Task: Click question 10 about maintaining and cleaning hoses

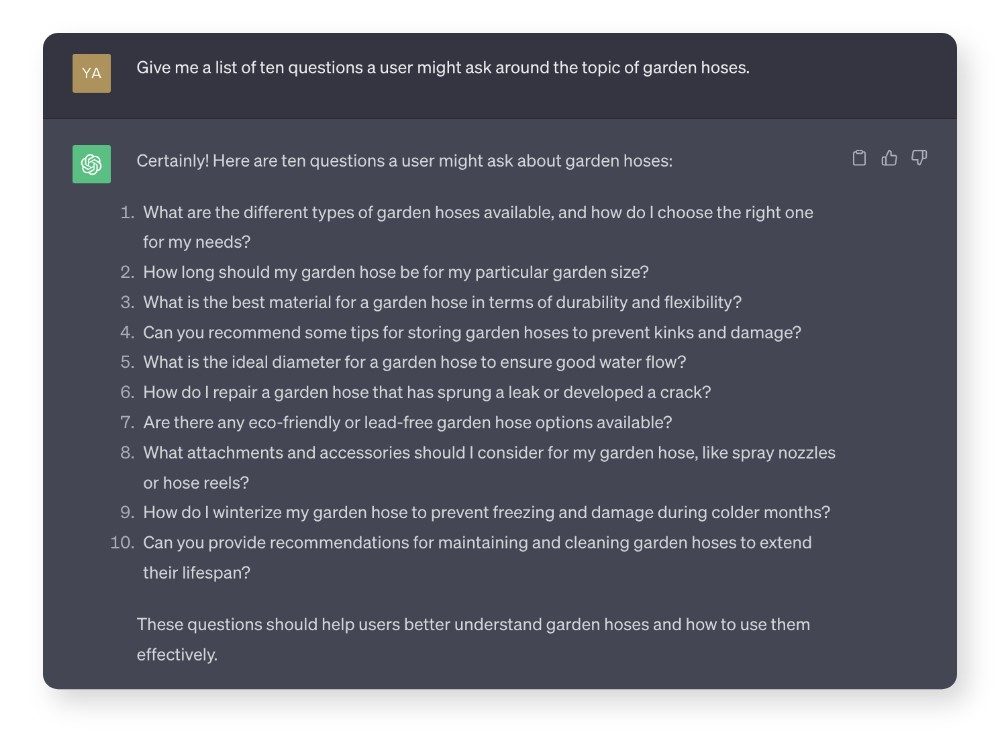Action: pyautogui.click(x=477, y=542)
